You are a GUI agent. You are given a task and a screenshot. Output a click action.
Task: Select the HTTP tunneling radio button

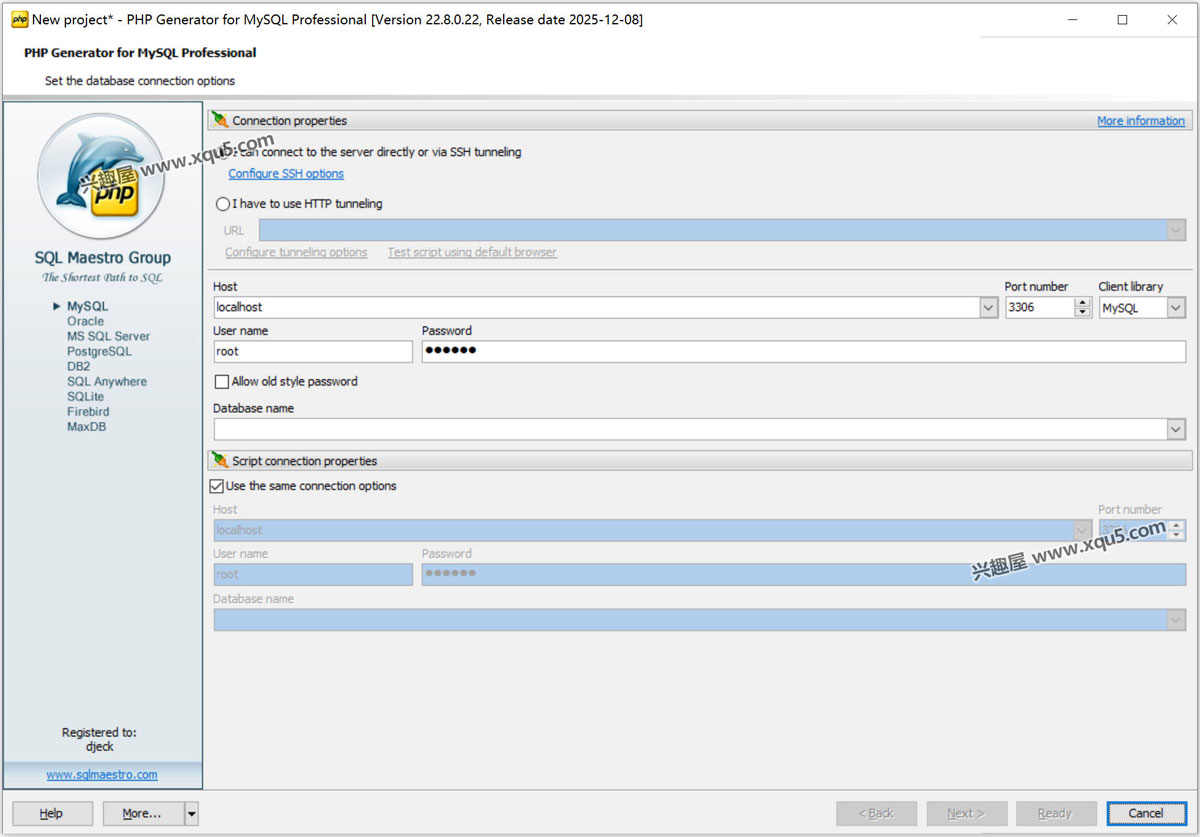pos(223,204)
